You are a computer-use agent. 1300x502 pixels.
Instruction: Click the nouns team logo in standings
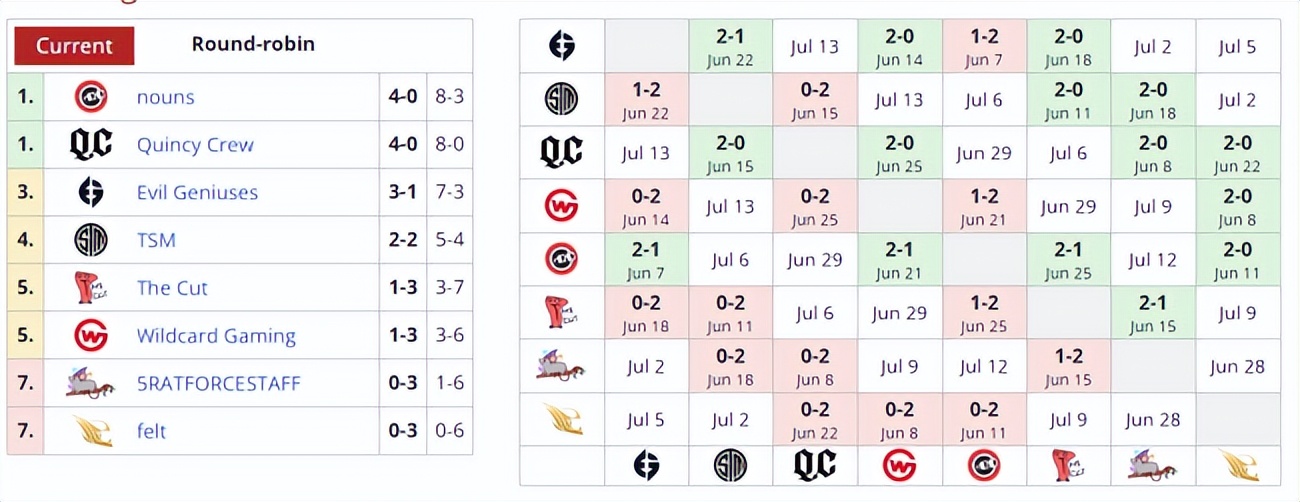91,97
